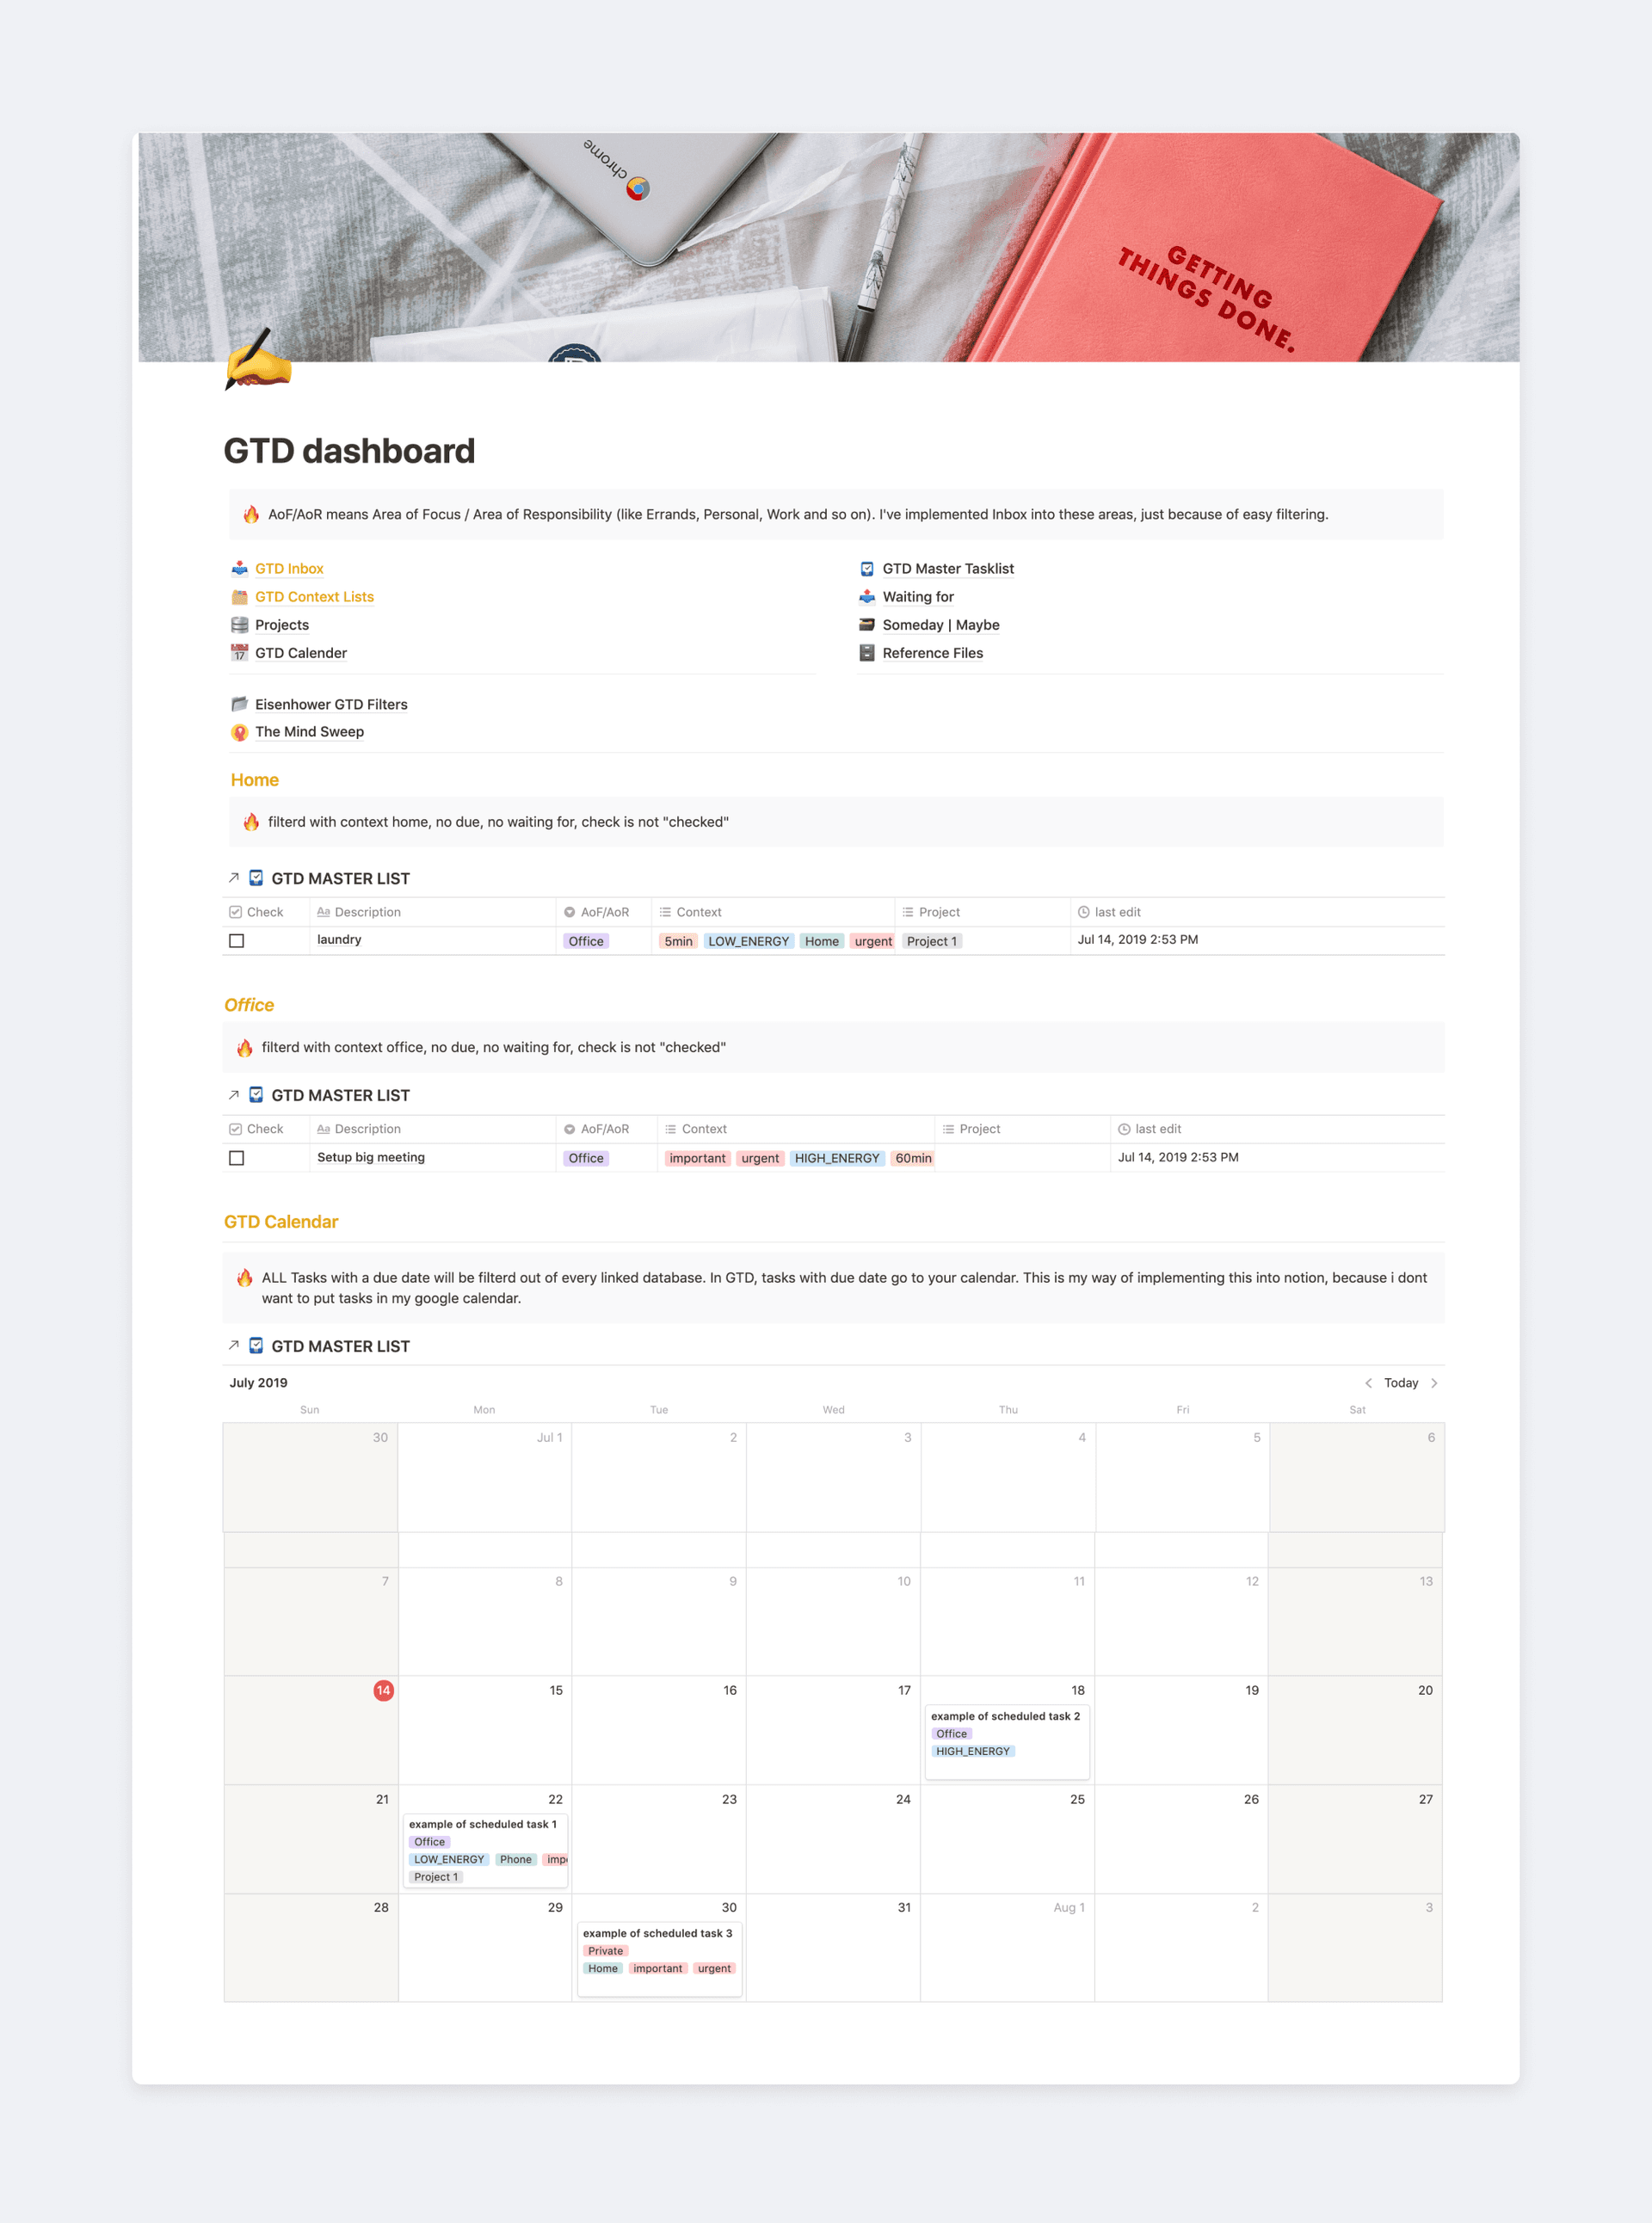Click the 'LOW_ENERGY' tag in laundry row
The image size is (1652, 2223).
[748, 941]
